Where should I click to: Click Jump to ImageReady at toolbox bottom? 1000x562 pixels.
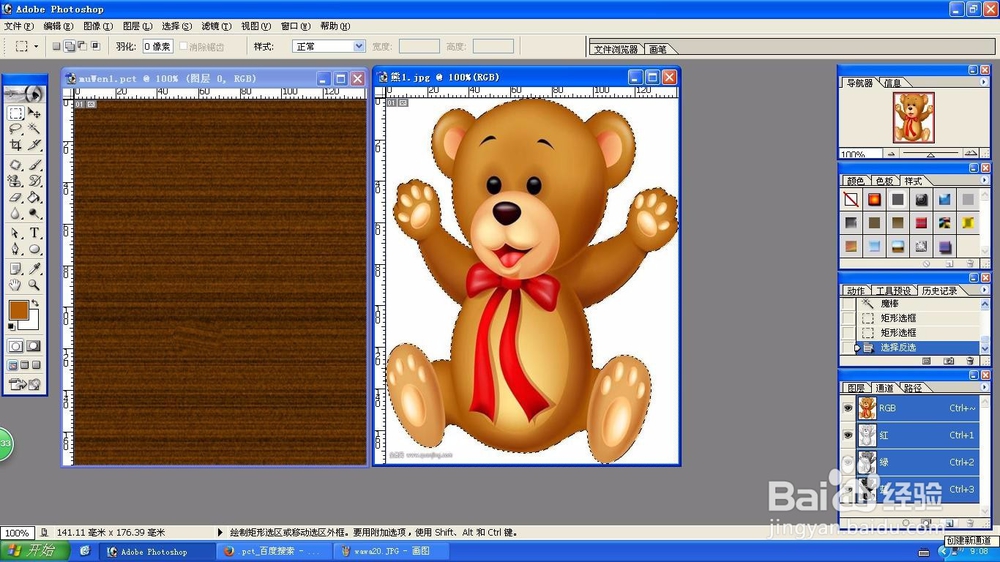(25, 384)
